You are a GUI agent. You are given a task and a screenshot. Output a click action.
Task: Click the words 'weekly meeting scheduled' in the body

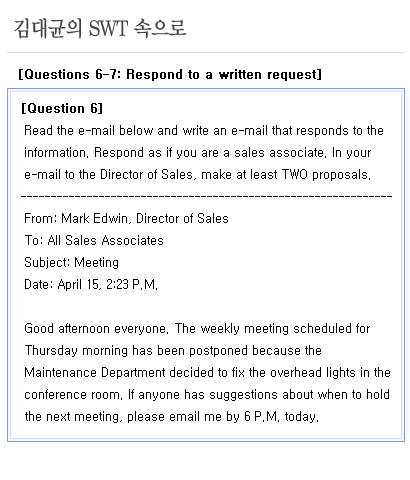[275, 329]
